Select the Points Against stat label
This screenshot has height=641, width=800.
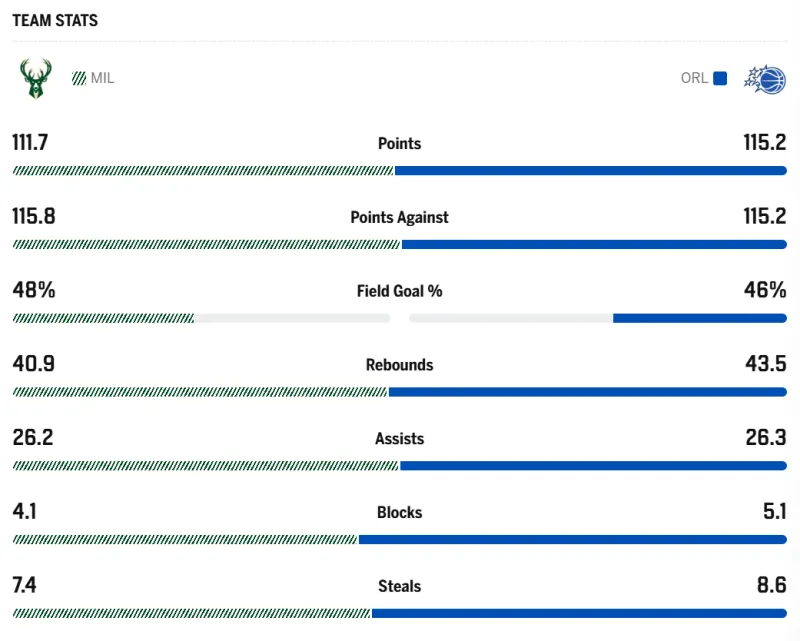coord(399,217)
